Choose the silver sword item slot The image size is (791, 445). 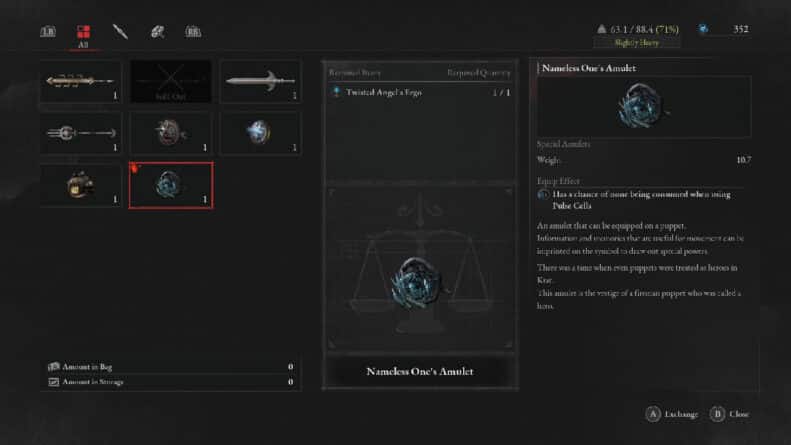coord(260,82)
